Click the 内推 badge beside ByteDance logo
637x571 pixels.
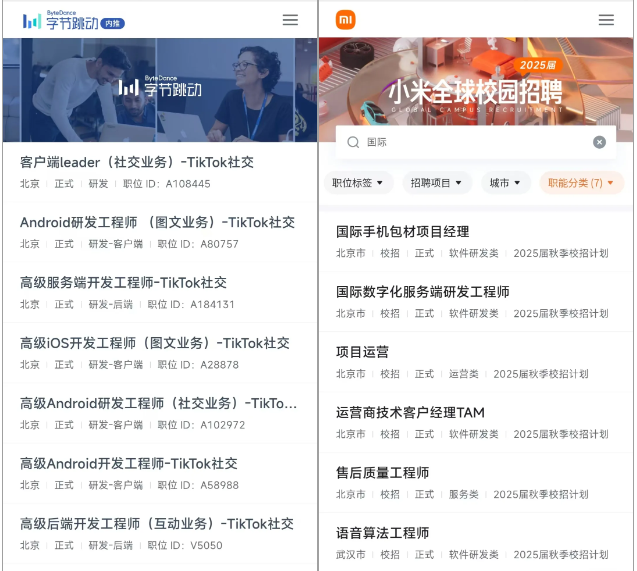pos(113,24)
